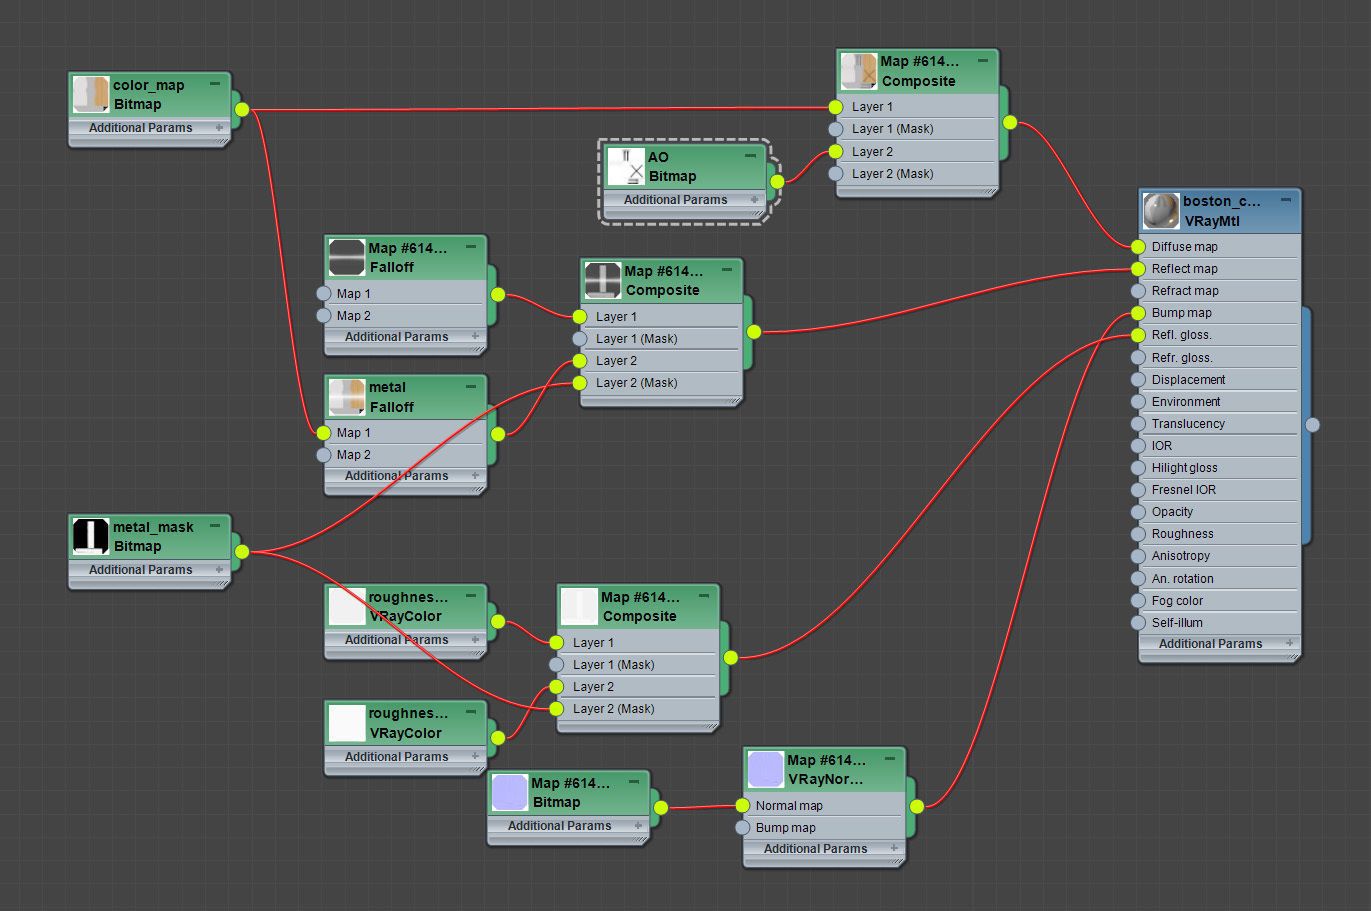The width and height of the screenshot is (1371, 911).
Task: Click Map 2 socket on metal Falloff
Action: (x=323, y=455)
